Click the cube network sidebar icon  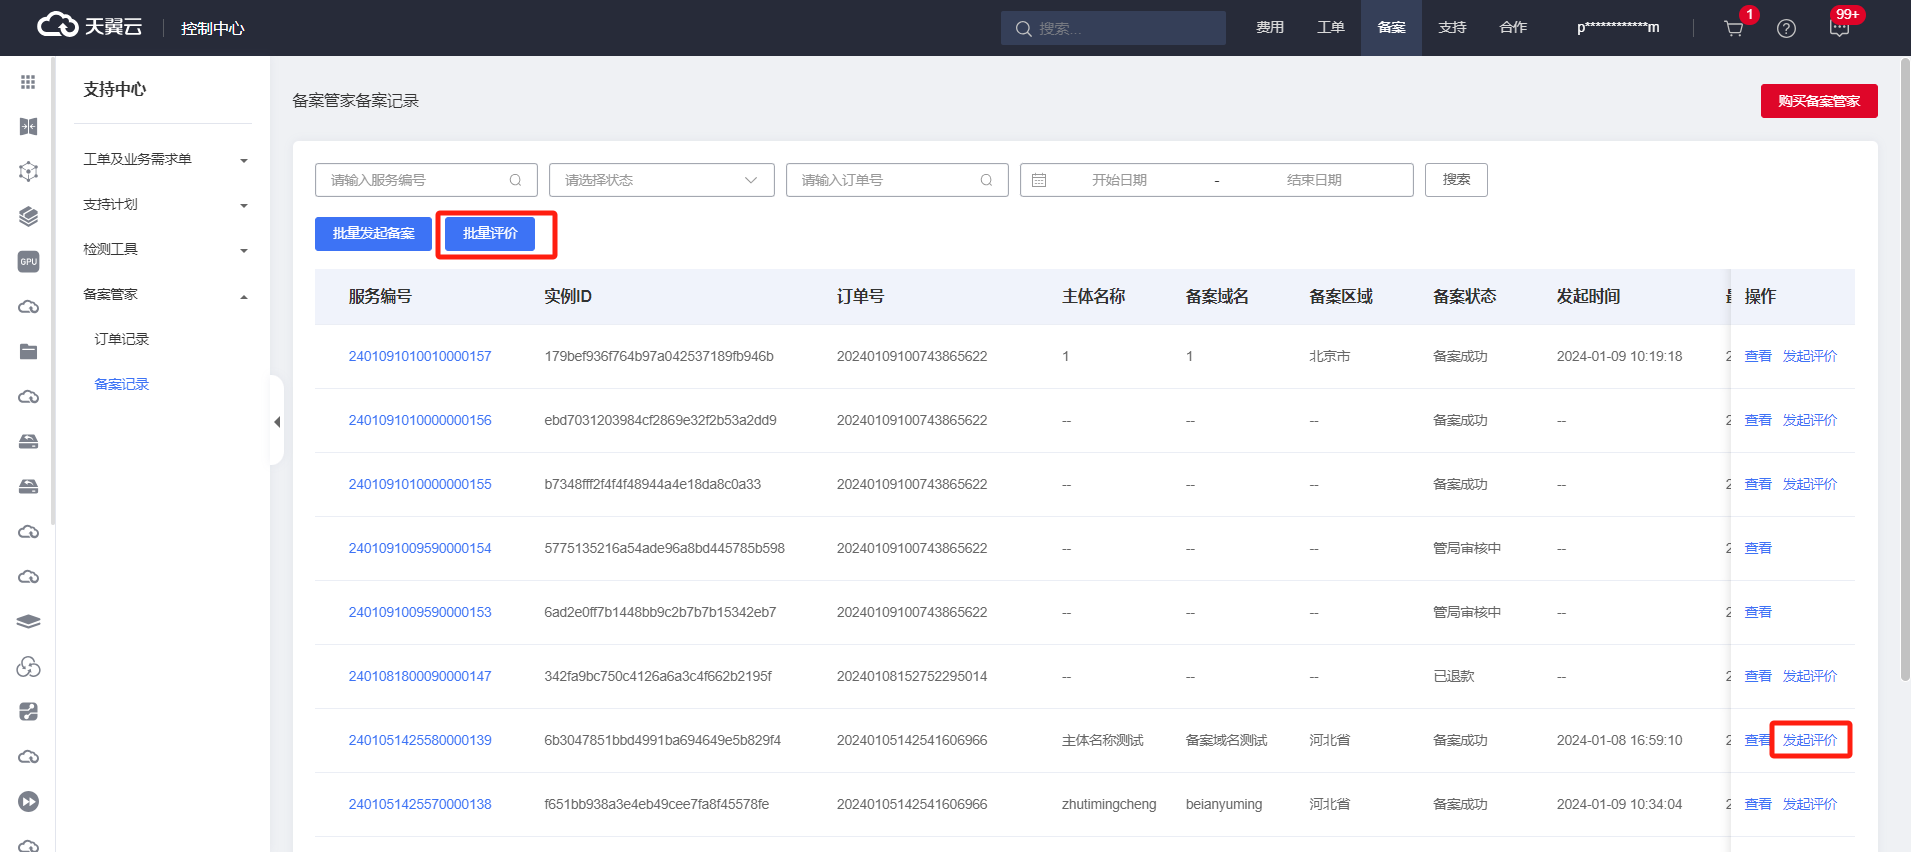[28, 171]
